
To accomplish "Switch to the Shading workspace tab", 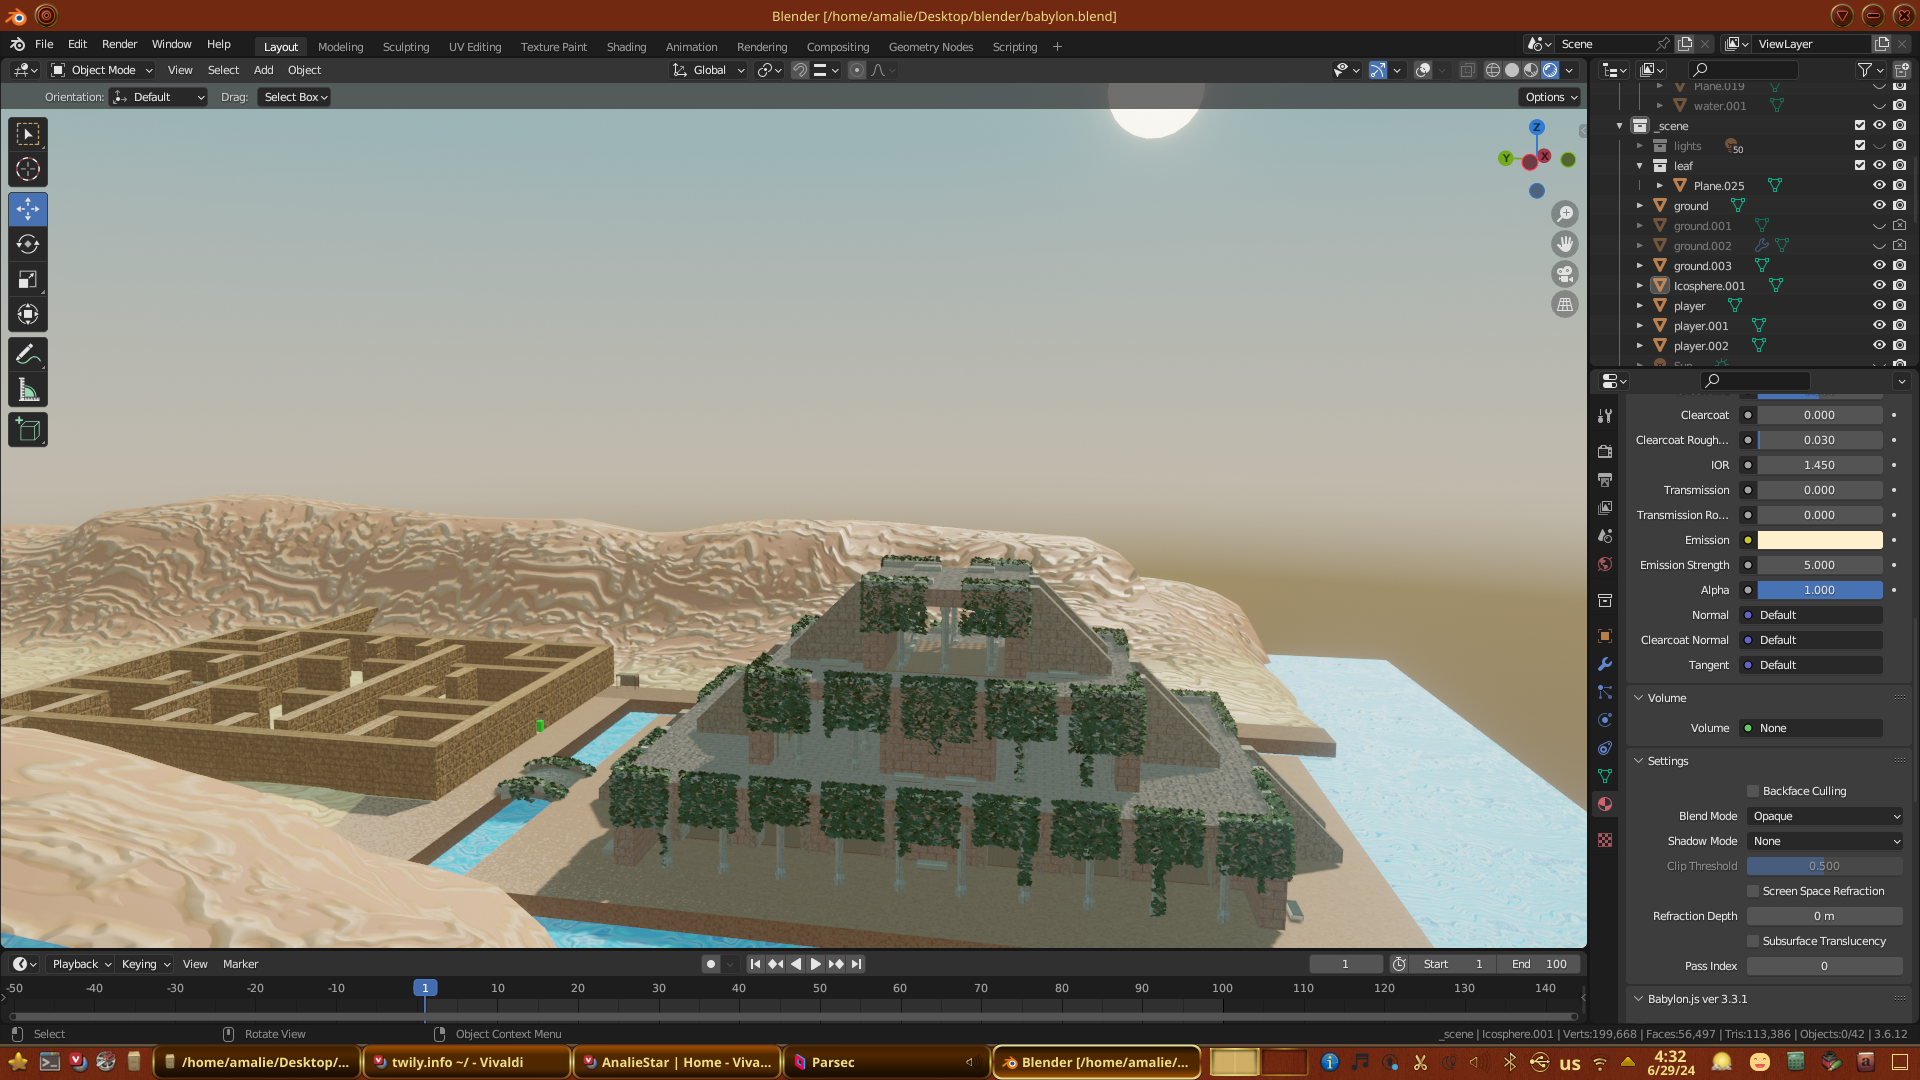I will pyautogui.click(x=626, y=47).
